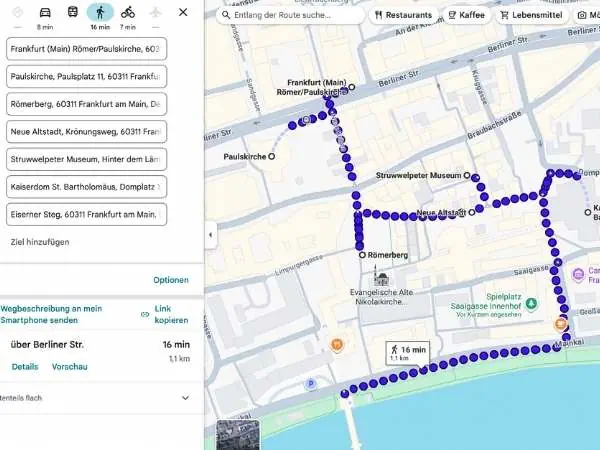Edit the Neue Altstadt, Krönungsweg field
Screen dimensions: 600x450
pyautogui.click(x=86, y=132)
